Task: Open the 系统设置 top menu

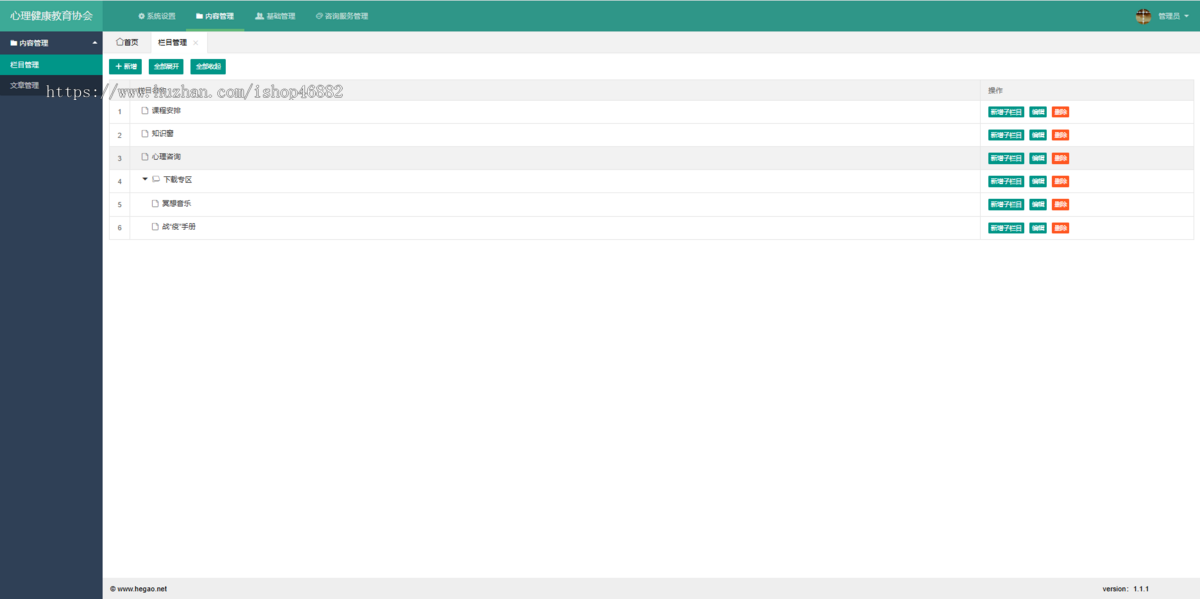Action: (156, 16)
